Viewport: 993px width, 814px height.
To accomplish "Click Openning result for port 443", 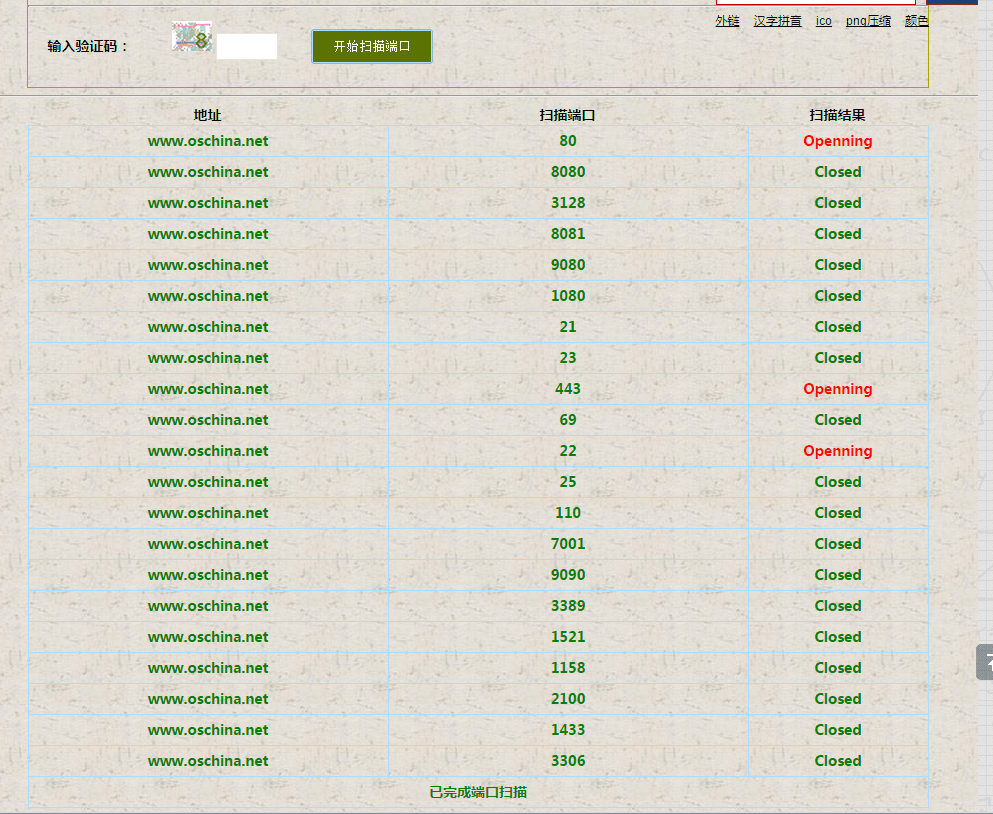I will (x=838, y=389).
